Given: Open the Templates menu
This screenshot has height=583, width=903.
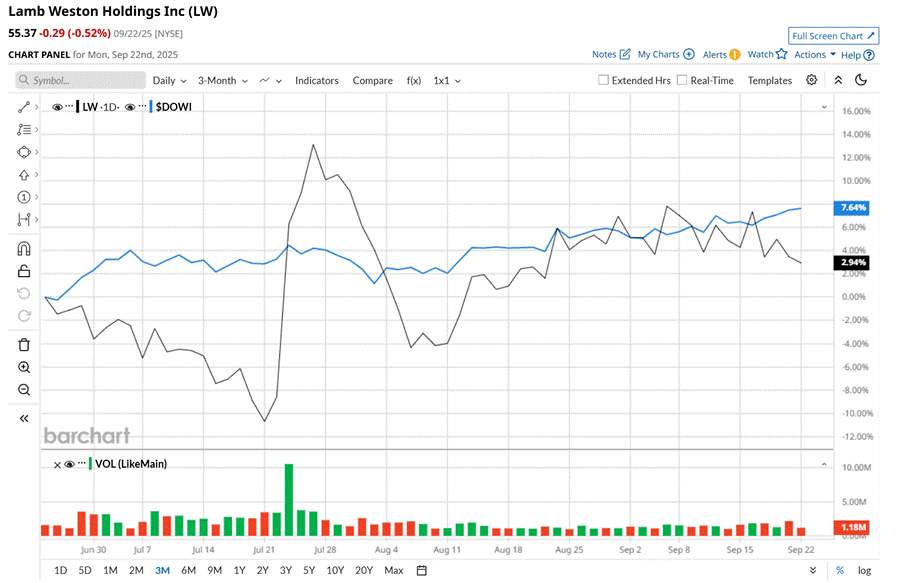Looking at the screenshot, I should pos(770,81).
